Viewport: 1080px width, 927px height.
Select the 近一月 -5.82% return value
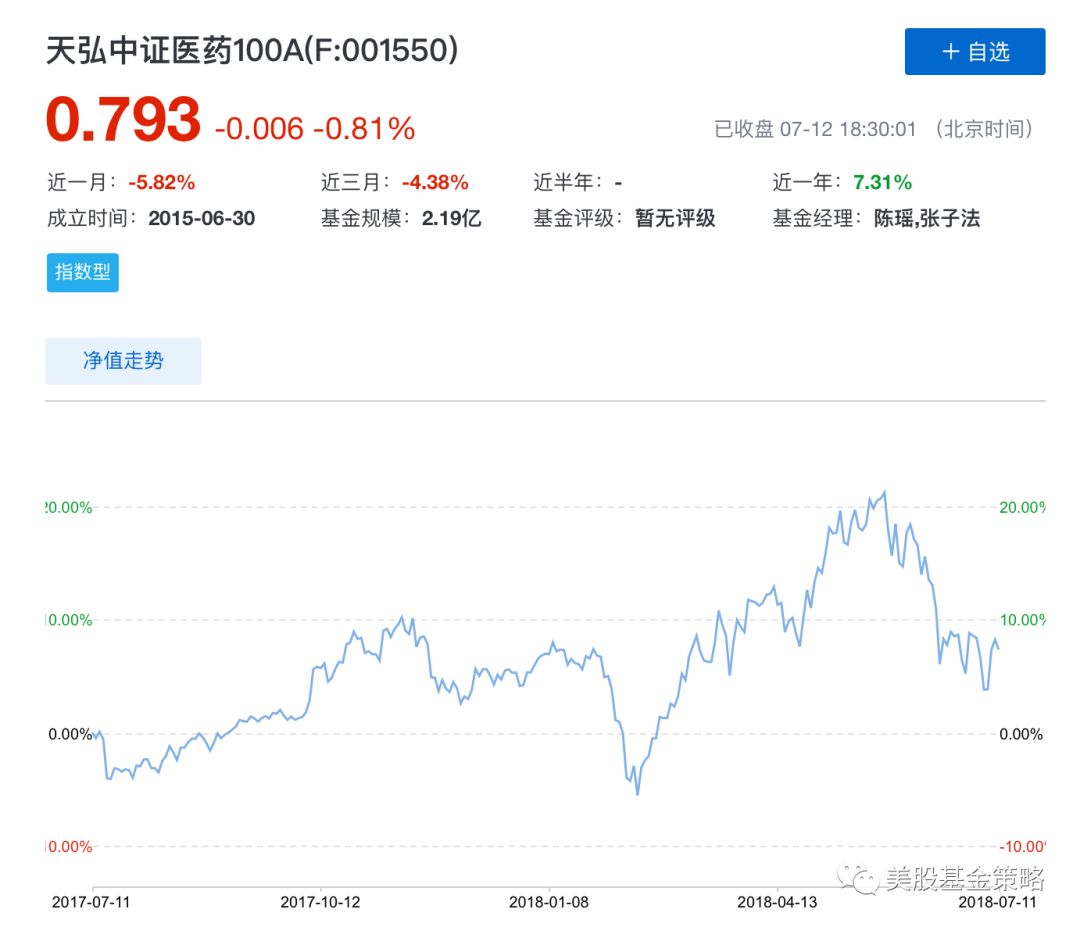[161, 182]
